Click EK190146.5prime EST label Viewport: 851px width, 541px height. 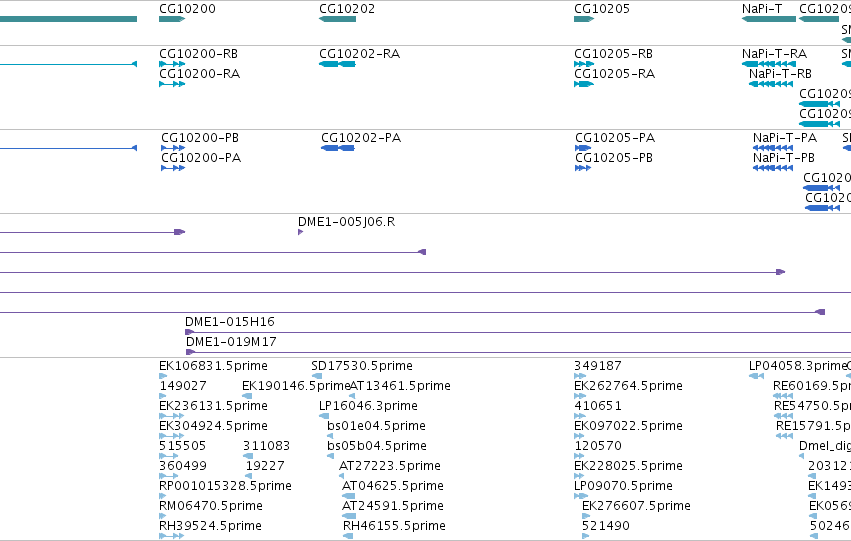(296, 386)
